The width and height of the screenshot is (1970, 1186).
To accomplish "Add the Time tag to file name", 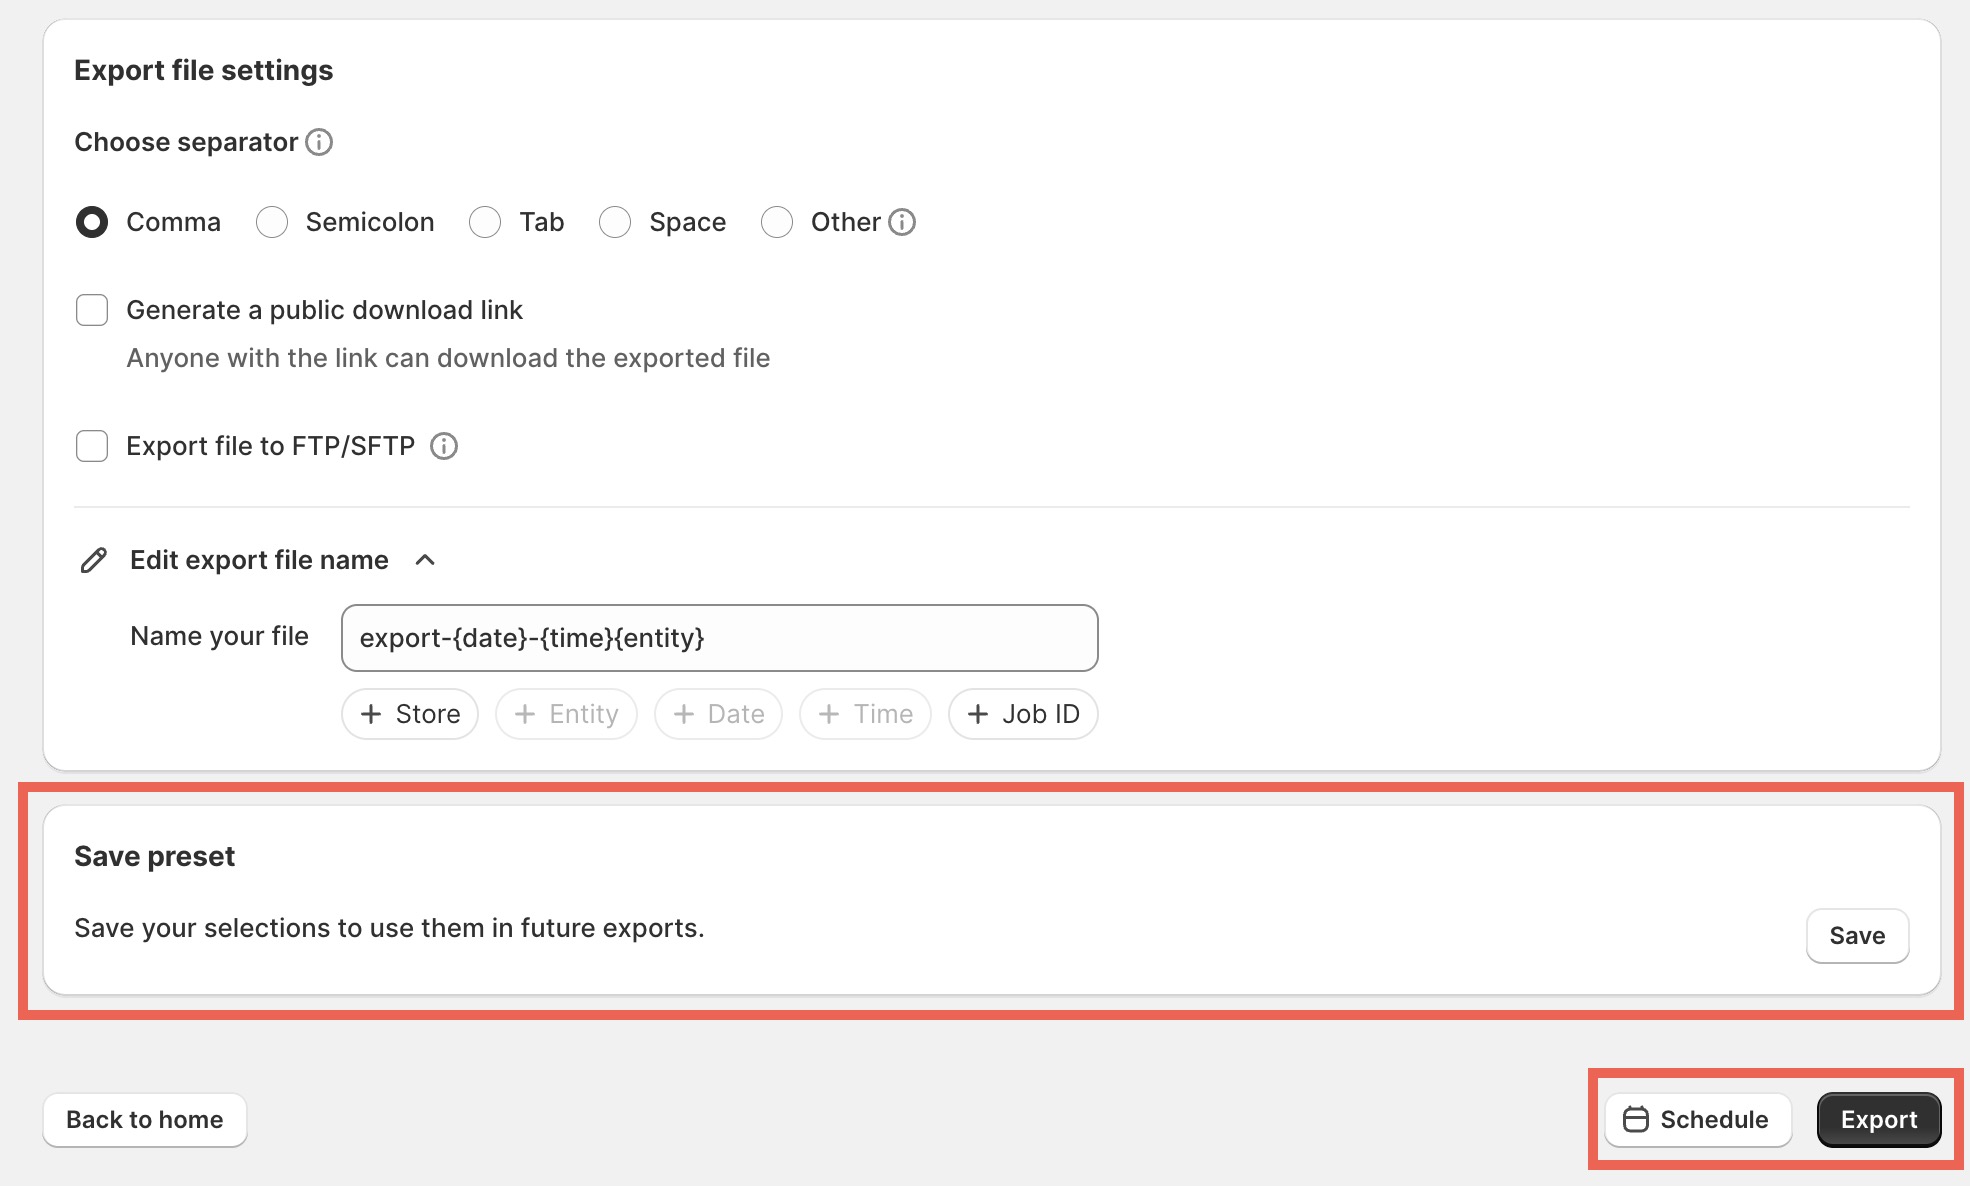I will (865, 714).
